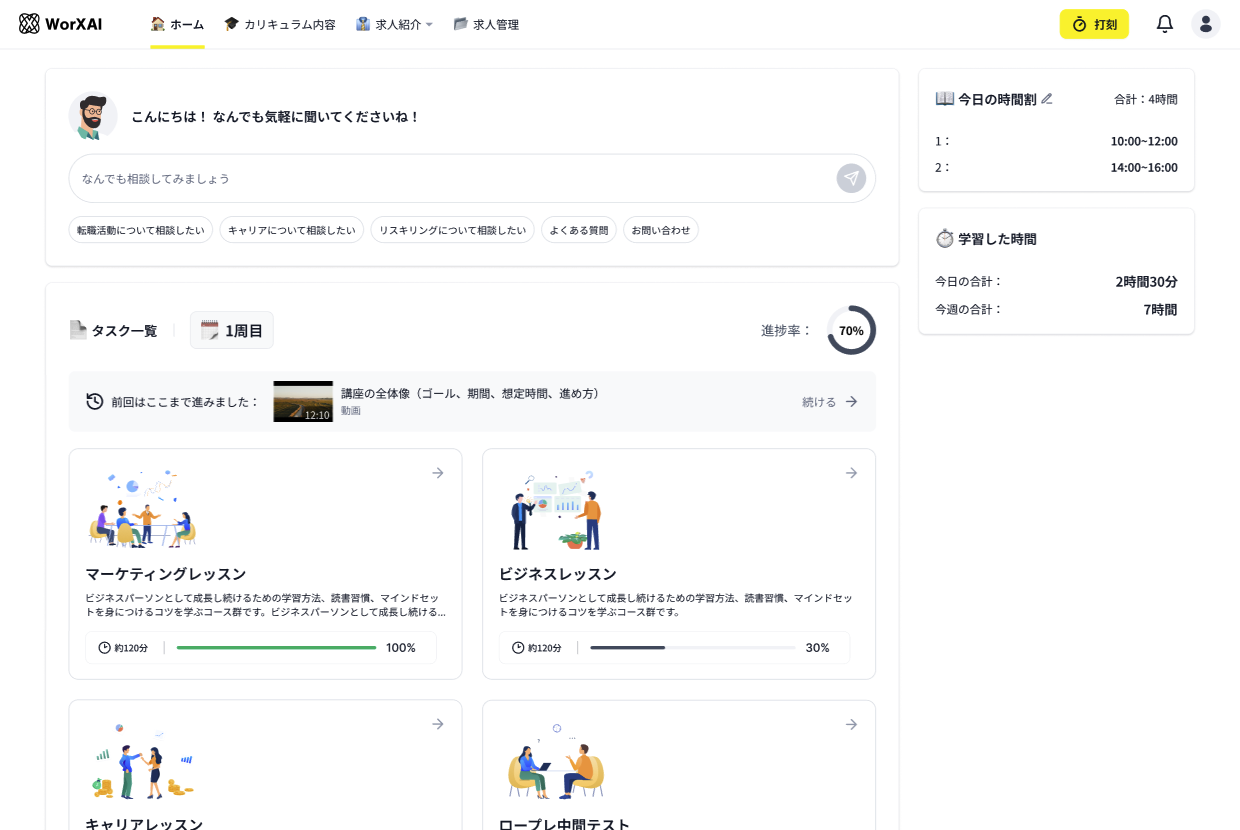The height and width of the screenshot is (830, 1240).
Task: Click the カリキュラム内容 graduation cap icon
Action: (x=232, y=24)
